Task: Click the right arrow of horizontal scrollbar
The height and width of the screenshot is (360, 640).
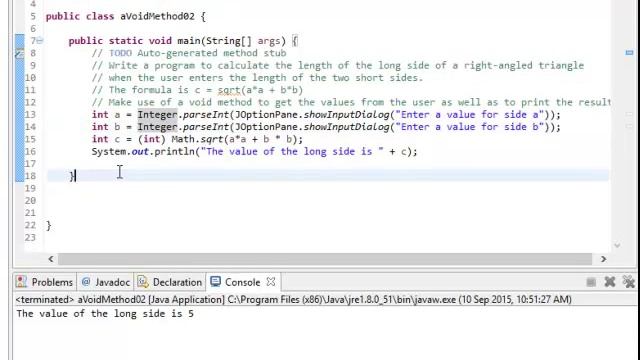Action: pyautogui.click(x=604, y=259)
